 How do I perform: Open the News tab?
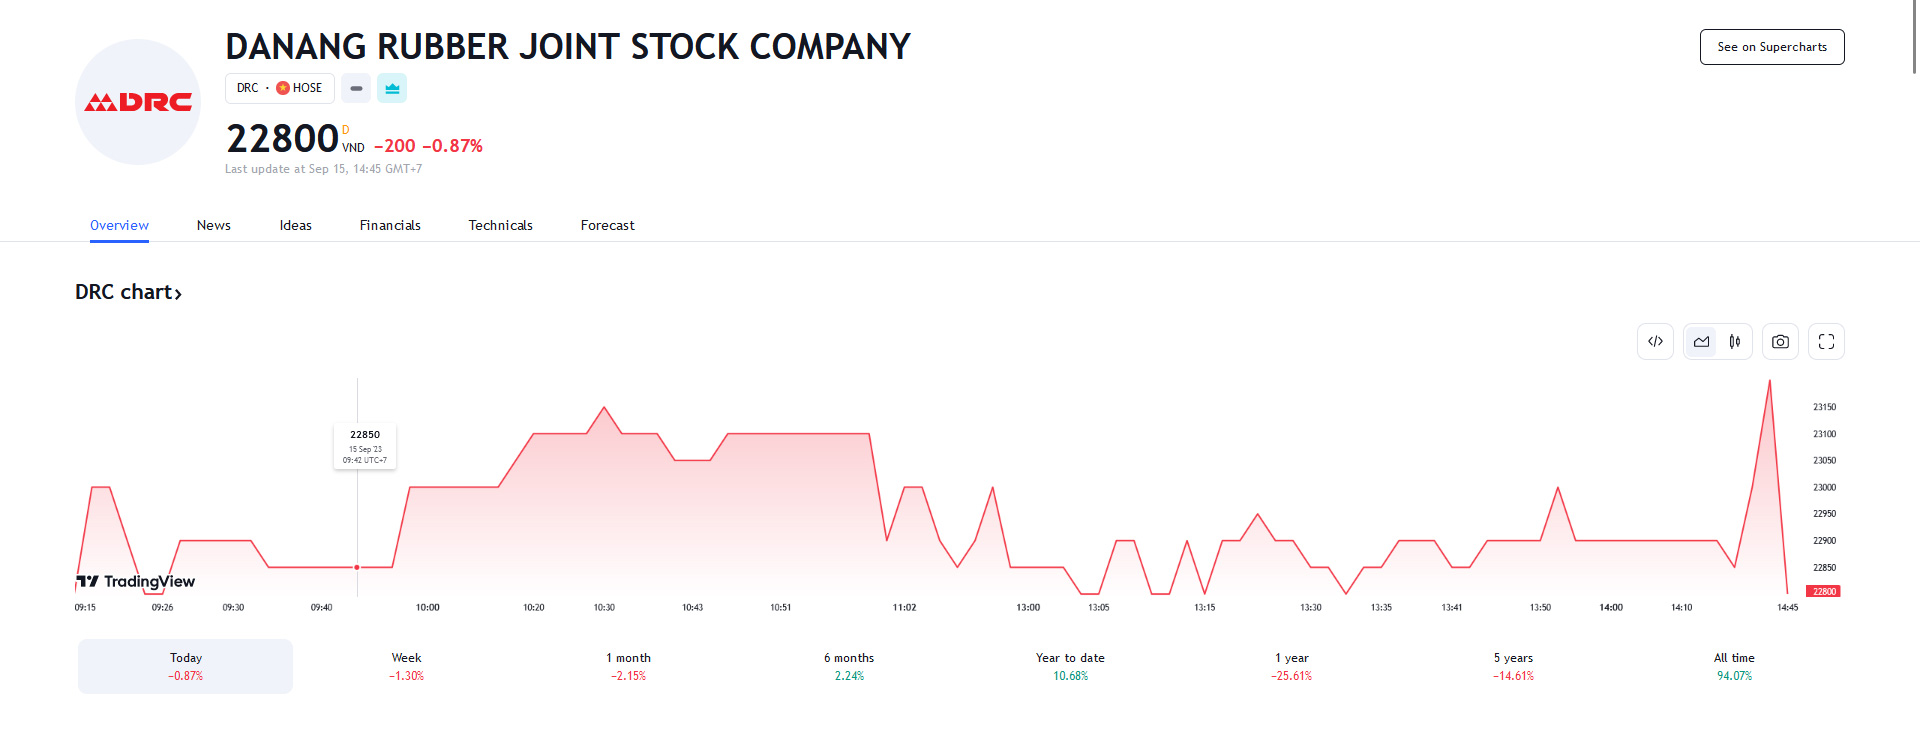point(214,225)
